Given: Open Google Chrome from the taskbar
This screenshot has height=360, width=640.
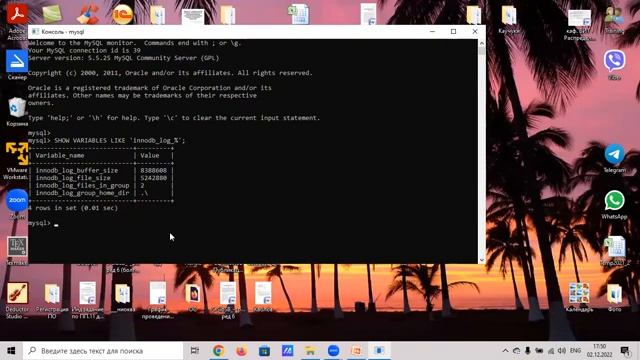Looking at the screenshot, I should pyautogui.click(x=218, y=351).
